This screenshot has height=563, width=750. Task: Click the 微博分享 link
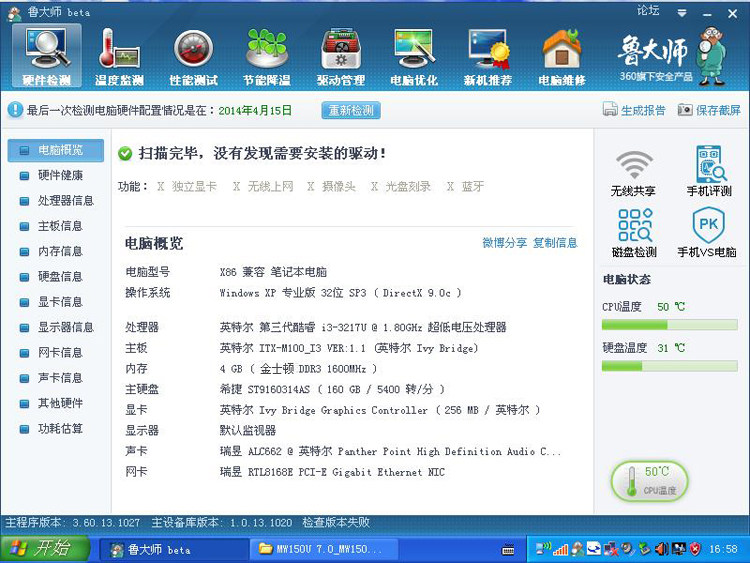point(504,243)
